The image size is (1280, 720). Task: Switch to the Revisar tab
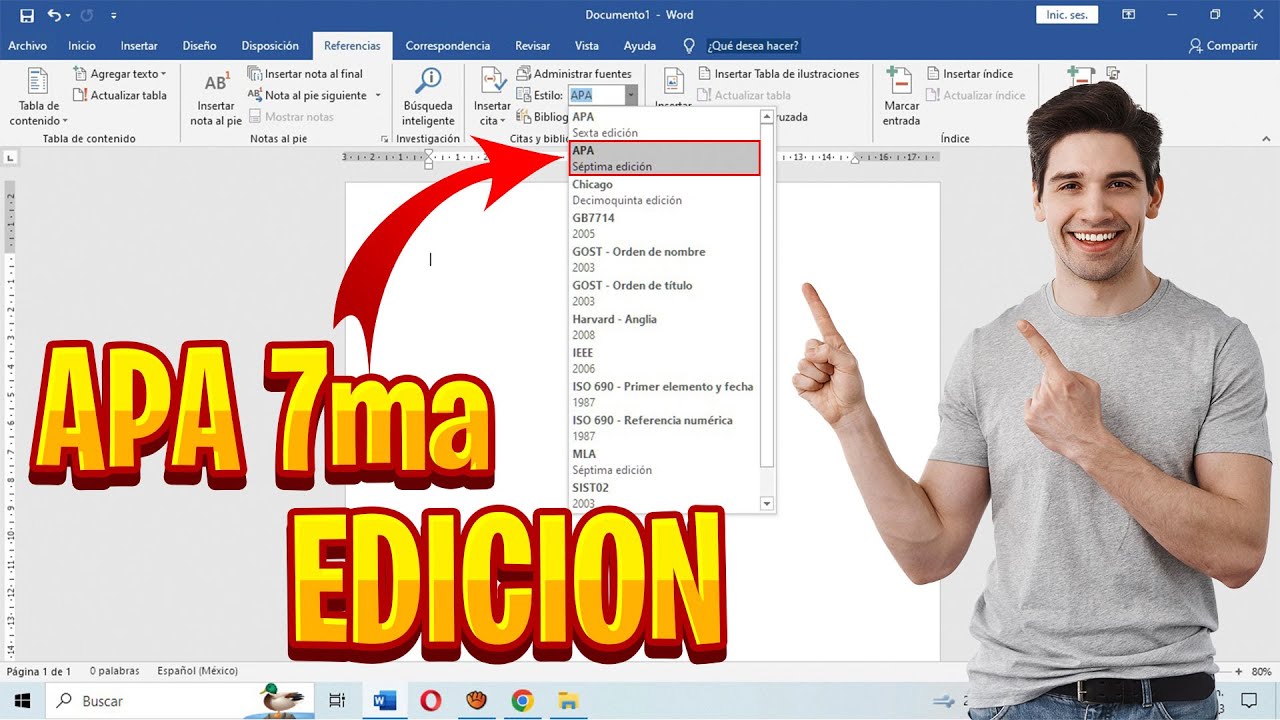click(x=533, y=46)
